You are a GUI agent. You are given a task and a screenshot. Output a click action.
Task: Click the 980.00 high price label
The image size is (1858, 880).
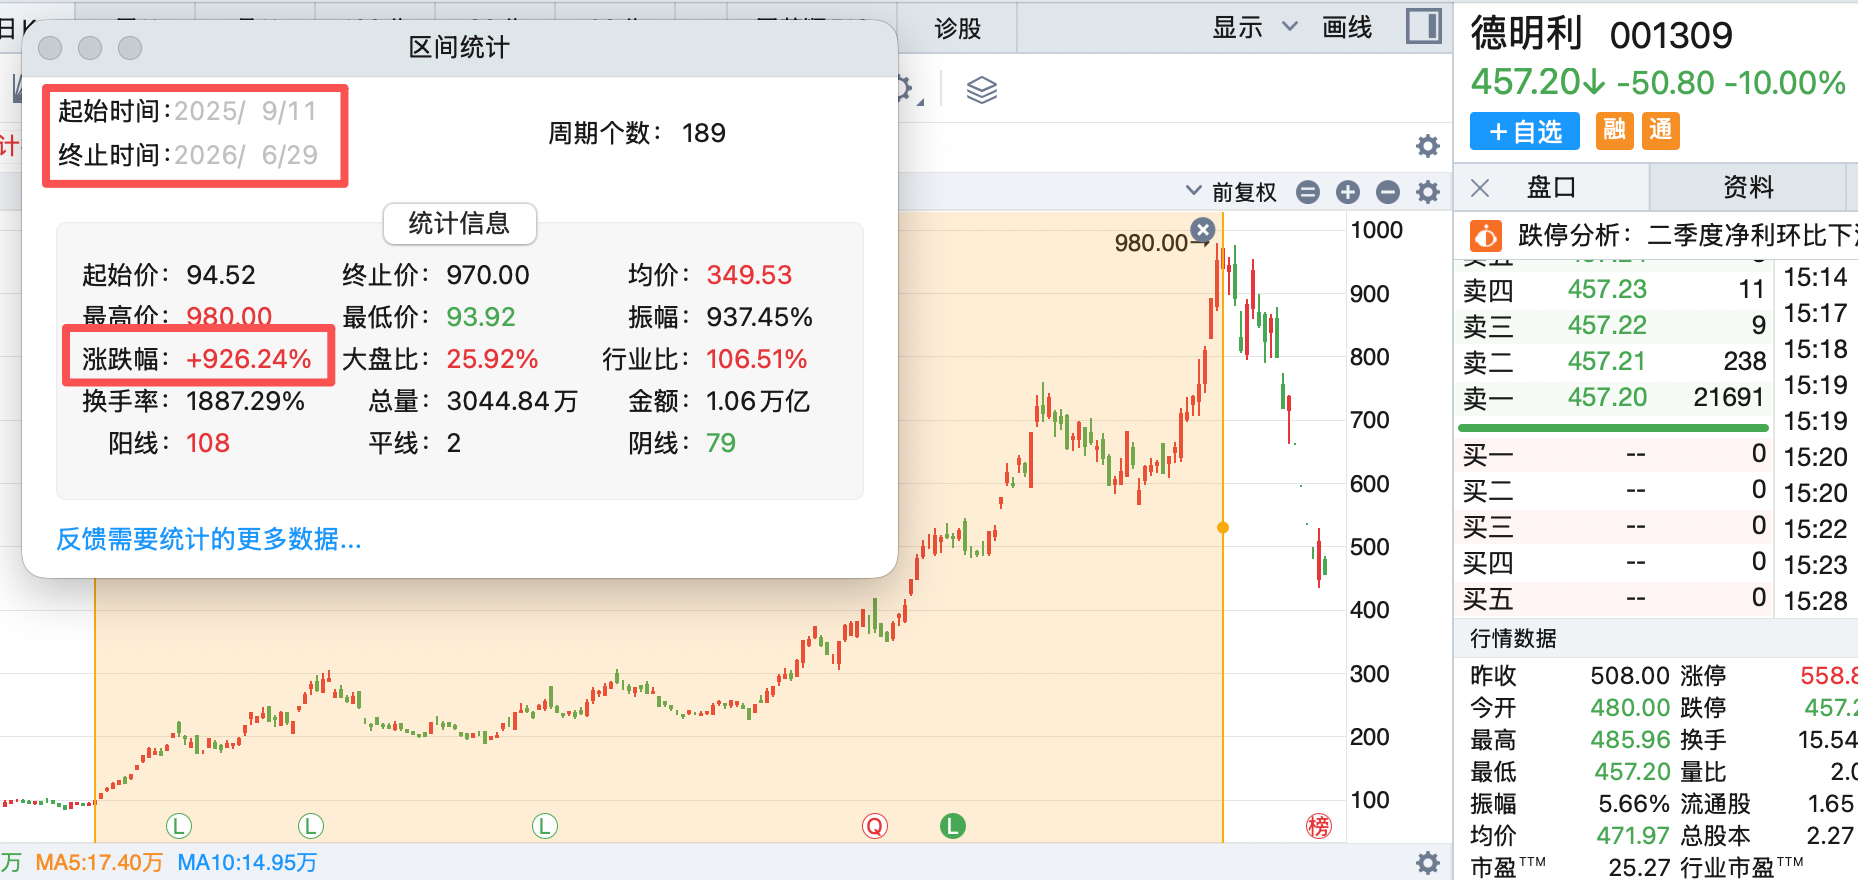1151,243
